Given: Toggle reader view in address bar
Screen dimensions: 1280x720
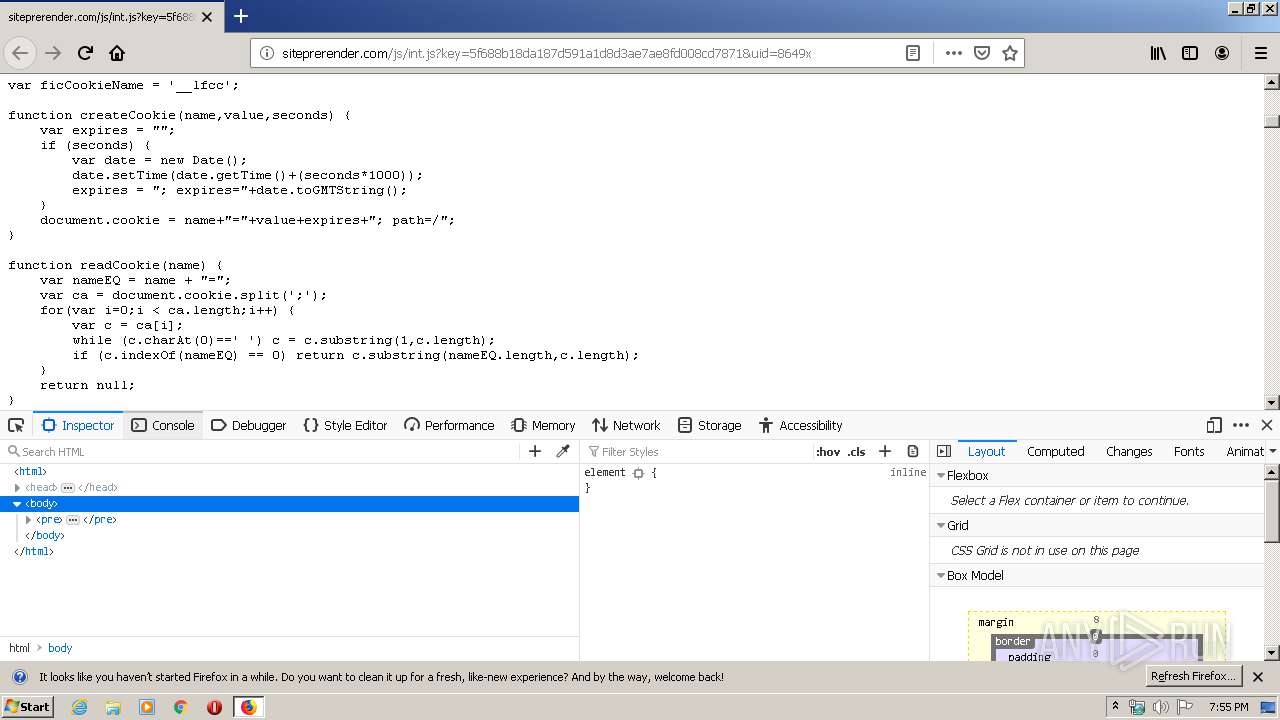Looking at the screenshot, I should coord(913,53).
